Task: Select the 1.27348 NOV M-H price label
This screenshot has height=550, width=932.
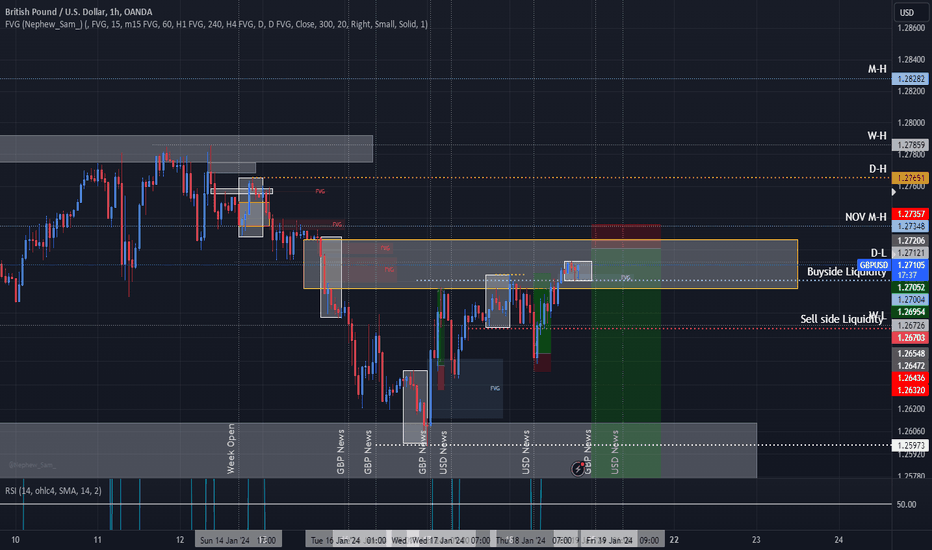Action: 911,226
